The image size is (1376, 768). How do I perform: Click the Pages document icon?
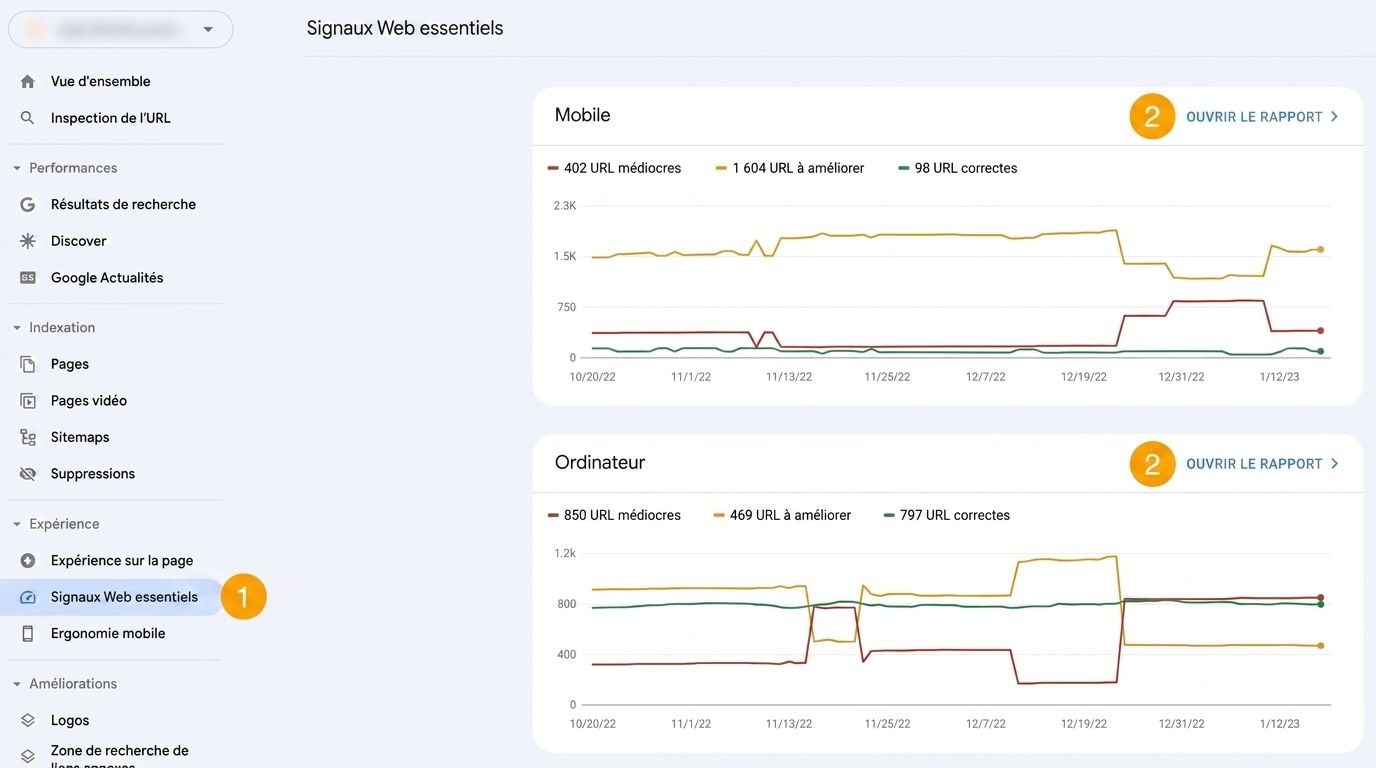pos(28,364)
